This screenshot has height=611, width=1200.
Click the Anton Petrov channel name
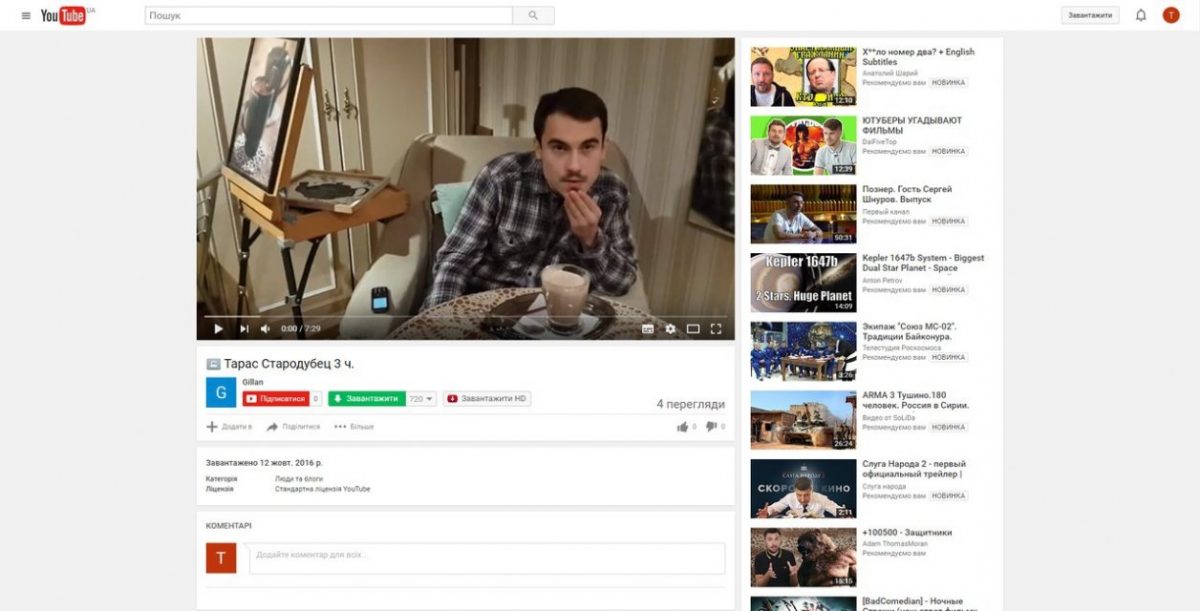882,279
